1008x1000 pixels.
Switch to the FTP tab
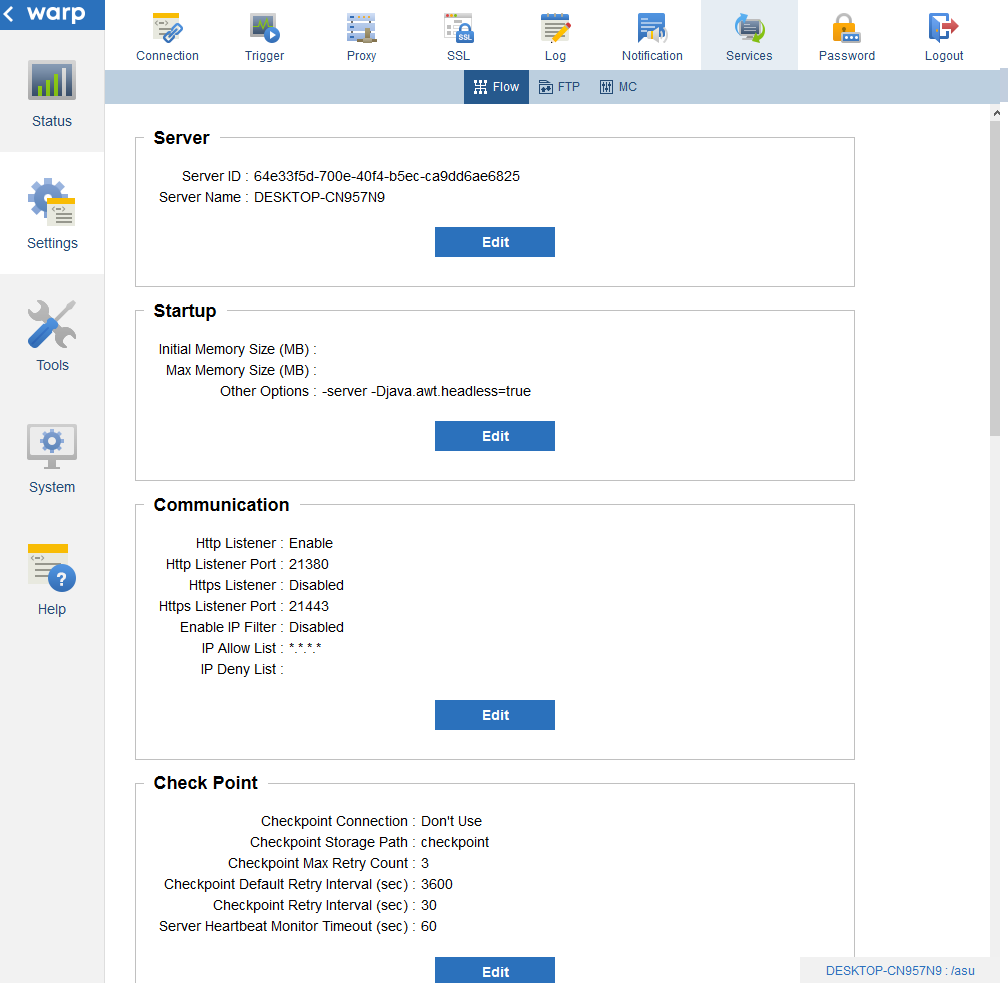tap(560, 86)
